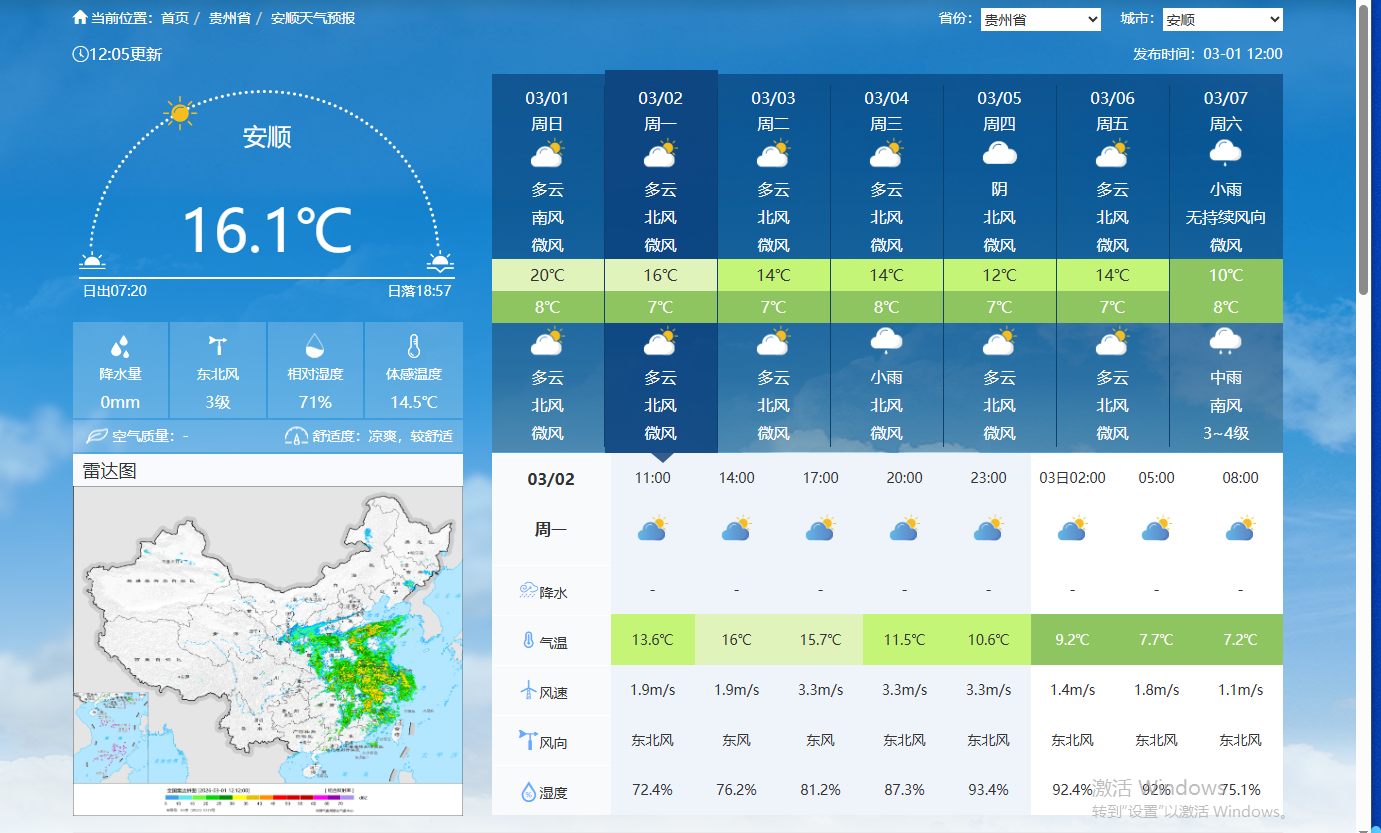Click the home icon in breadcrumb
This screenshot has width=1381, height=833.
(x=80, y=18)
